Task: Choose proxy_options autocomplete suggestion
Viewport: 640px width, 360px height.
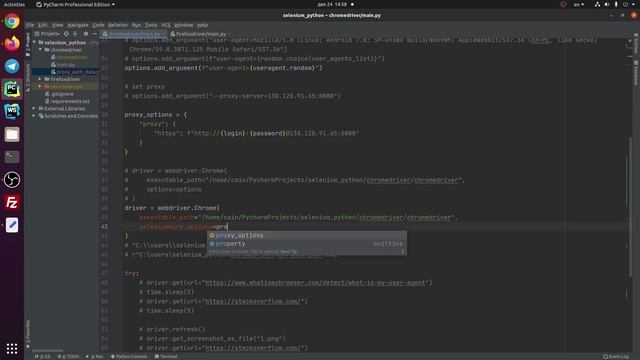Action: coord(307,236)
